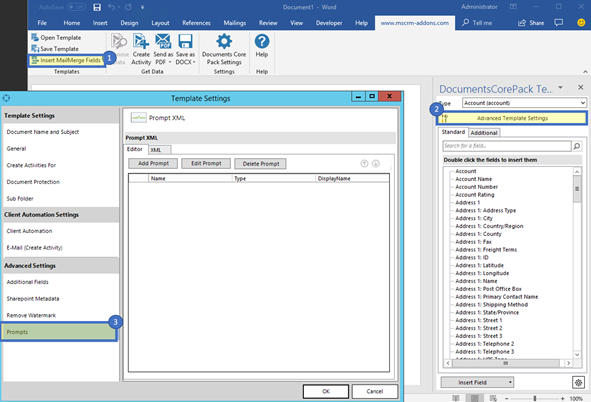Image resolution: width=591 pixels, height=402 pixels.
Task: Click the Add Prompt button
Action: coord(153,164)
